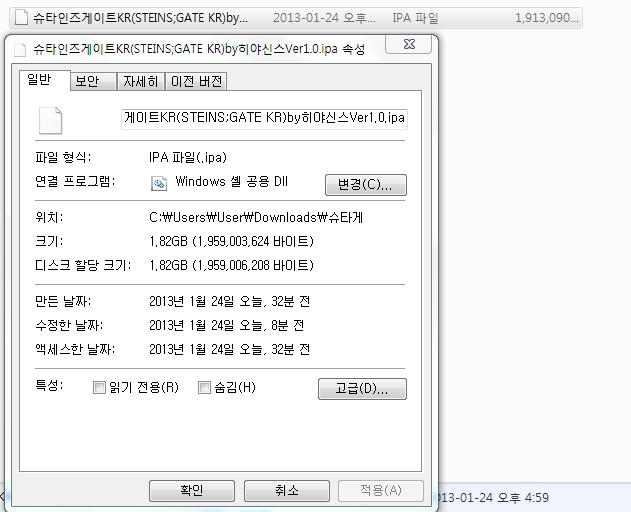Toggle the 읽기 전용(R) checkbox
The image size is (631, 512).
99,388
